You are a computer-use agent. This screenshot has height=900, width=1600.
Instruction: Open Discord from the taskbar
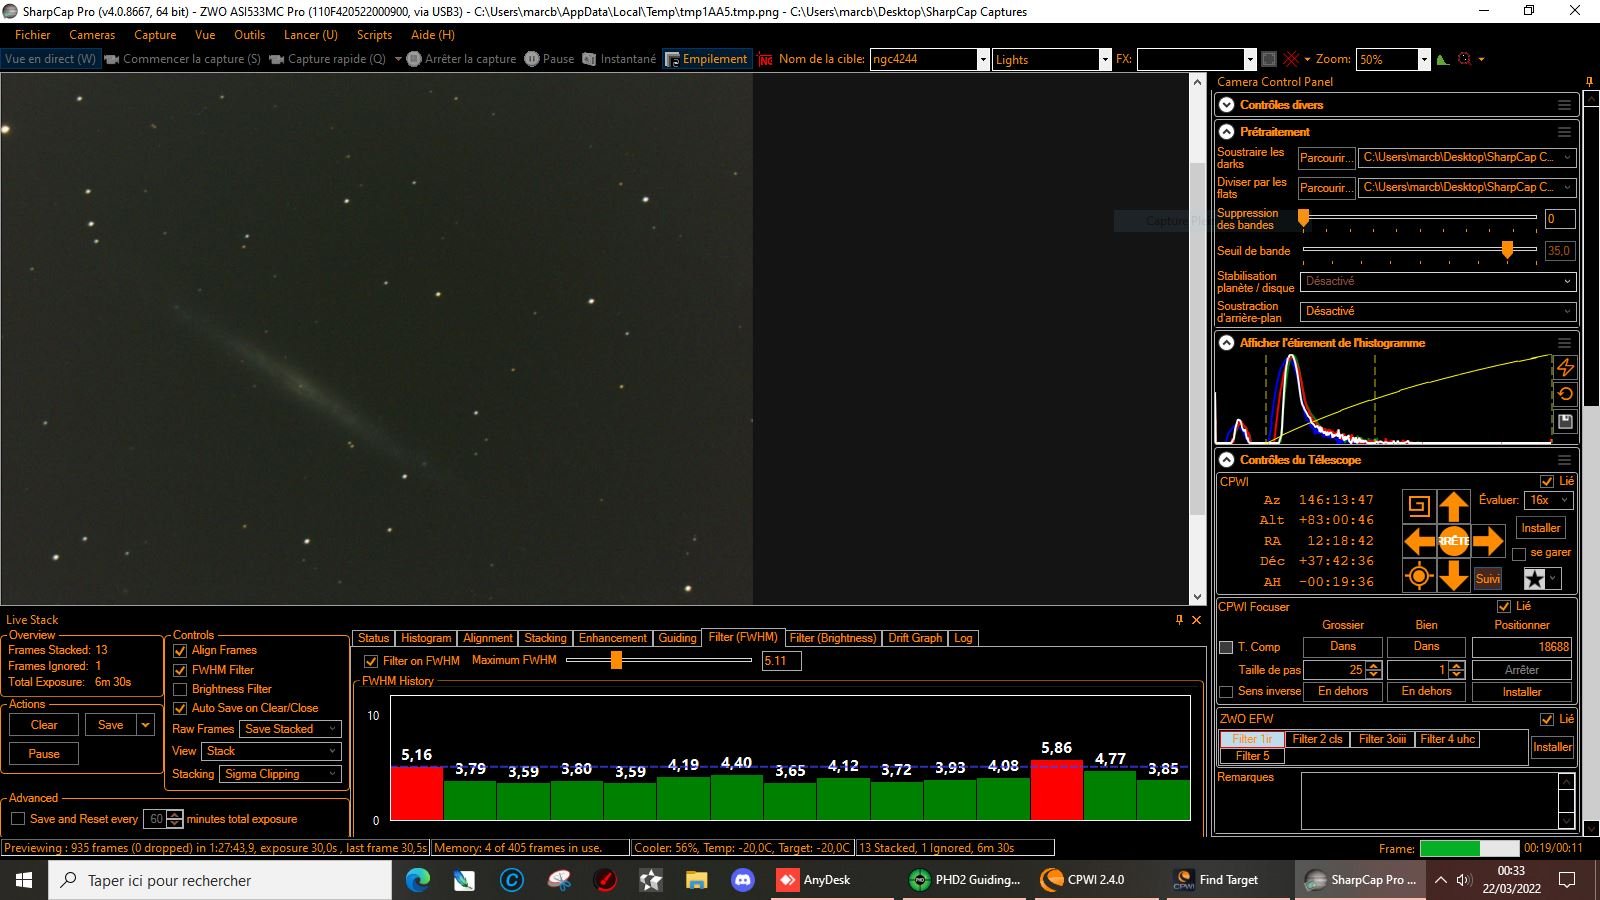[x=742, y=880]
